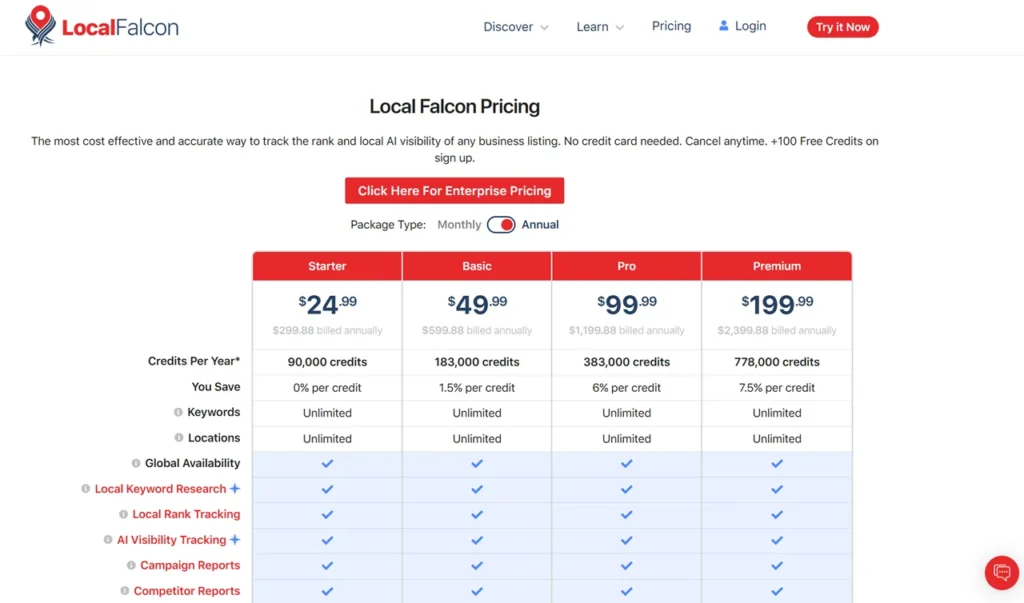Open the Pricing page in navigation

click(671, 26)
